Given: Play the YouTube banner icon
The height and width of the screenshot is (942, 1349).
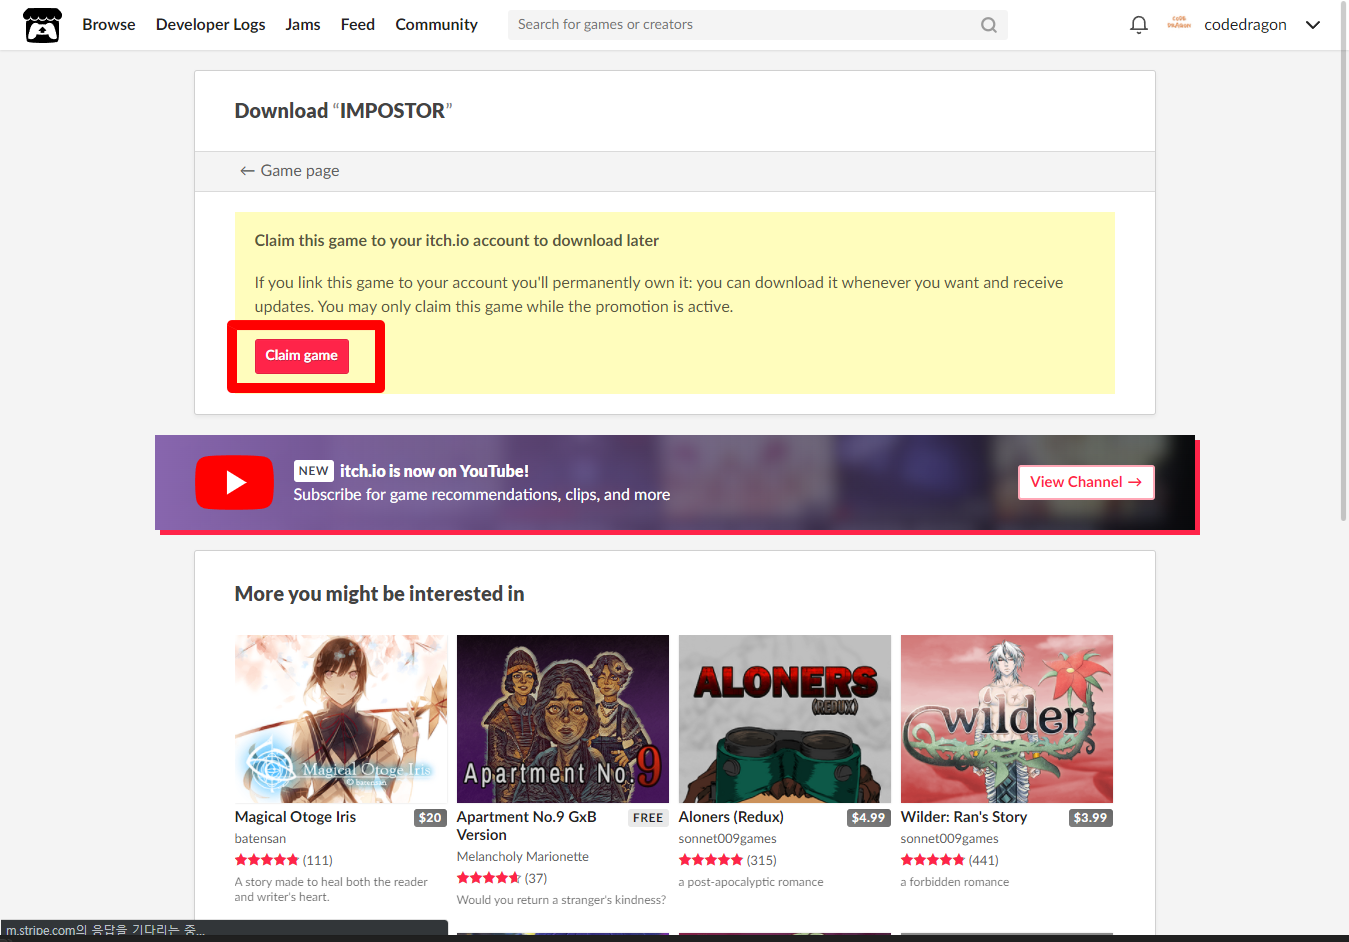Looking at the screenshot, I should pyautogui.click(x=234, y=482).
